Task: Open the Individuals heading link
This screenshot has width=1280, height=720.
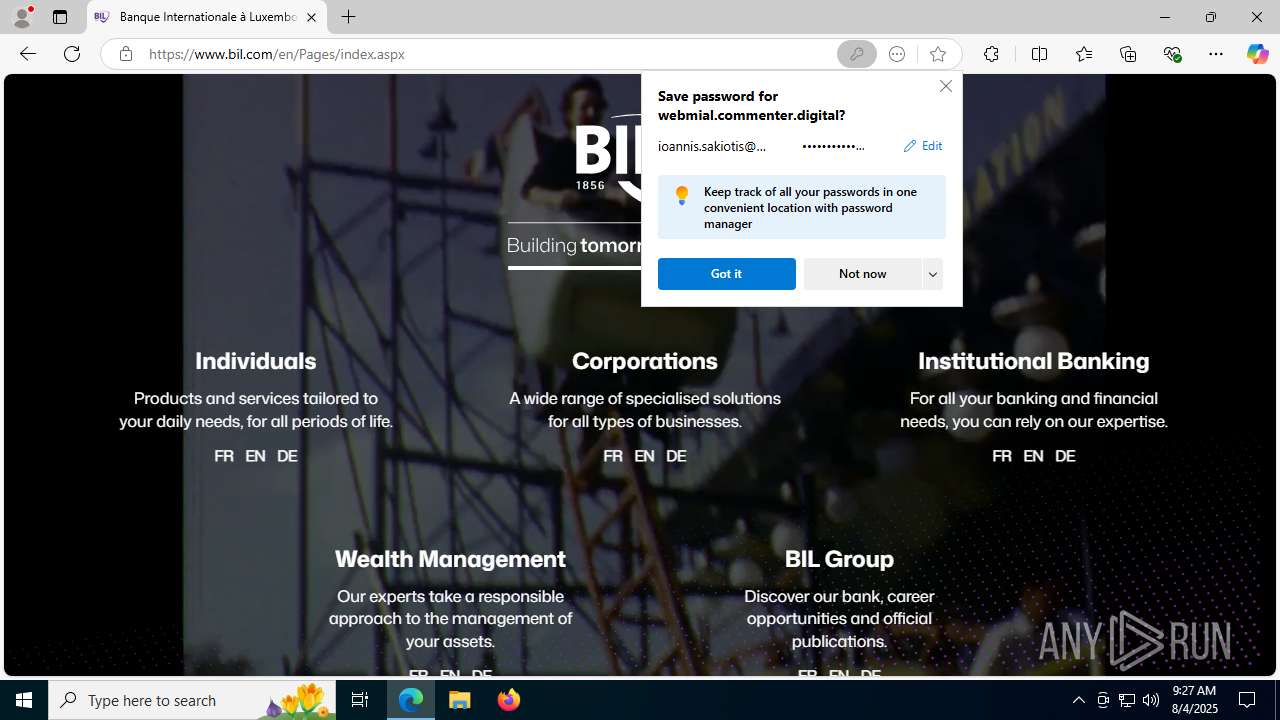Action: click(x=255, y=361)
